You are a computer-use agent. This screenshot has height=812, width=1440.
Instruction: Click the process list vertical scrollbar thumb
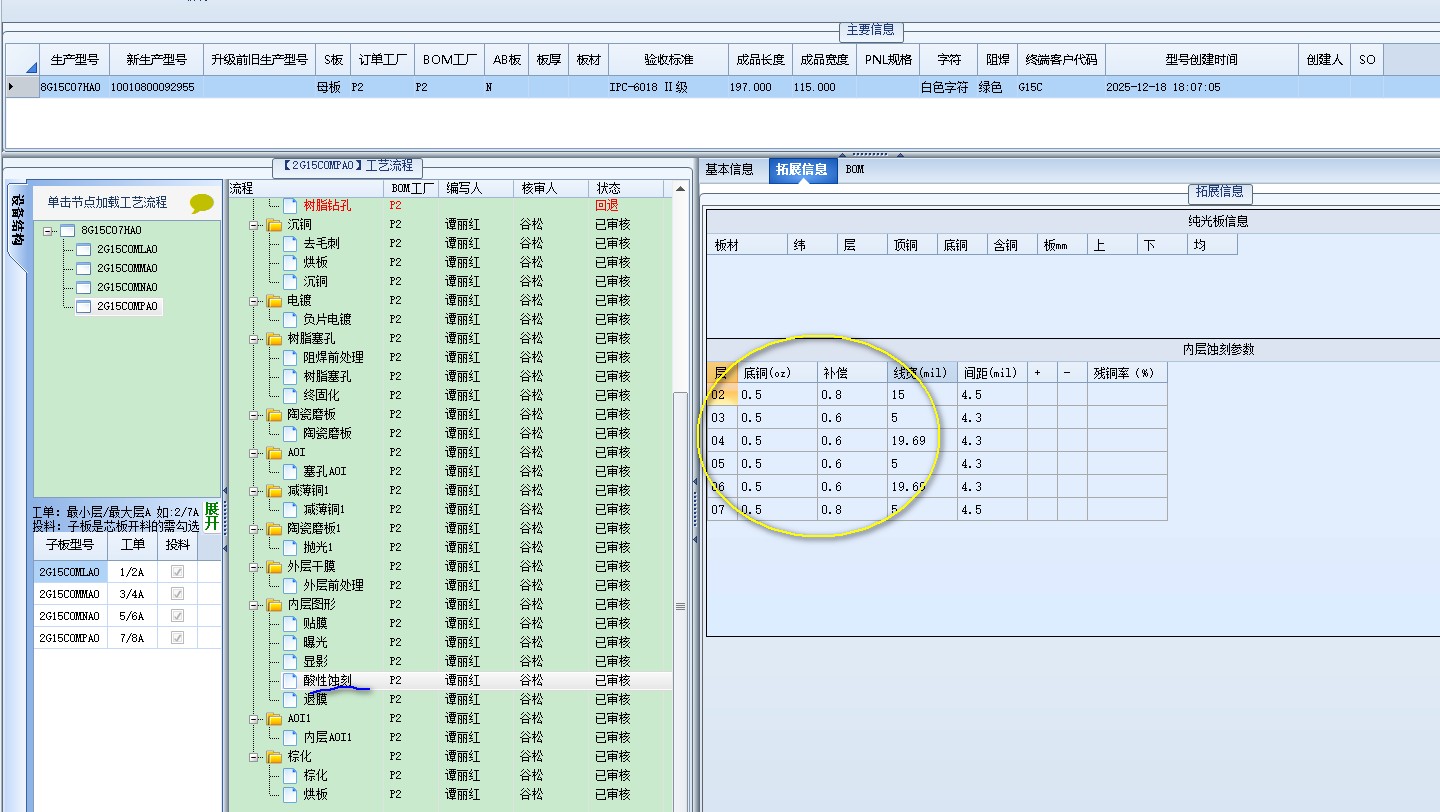click(681, 605)
